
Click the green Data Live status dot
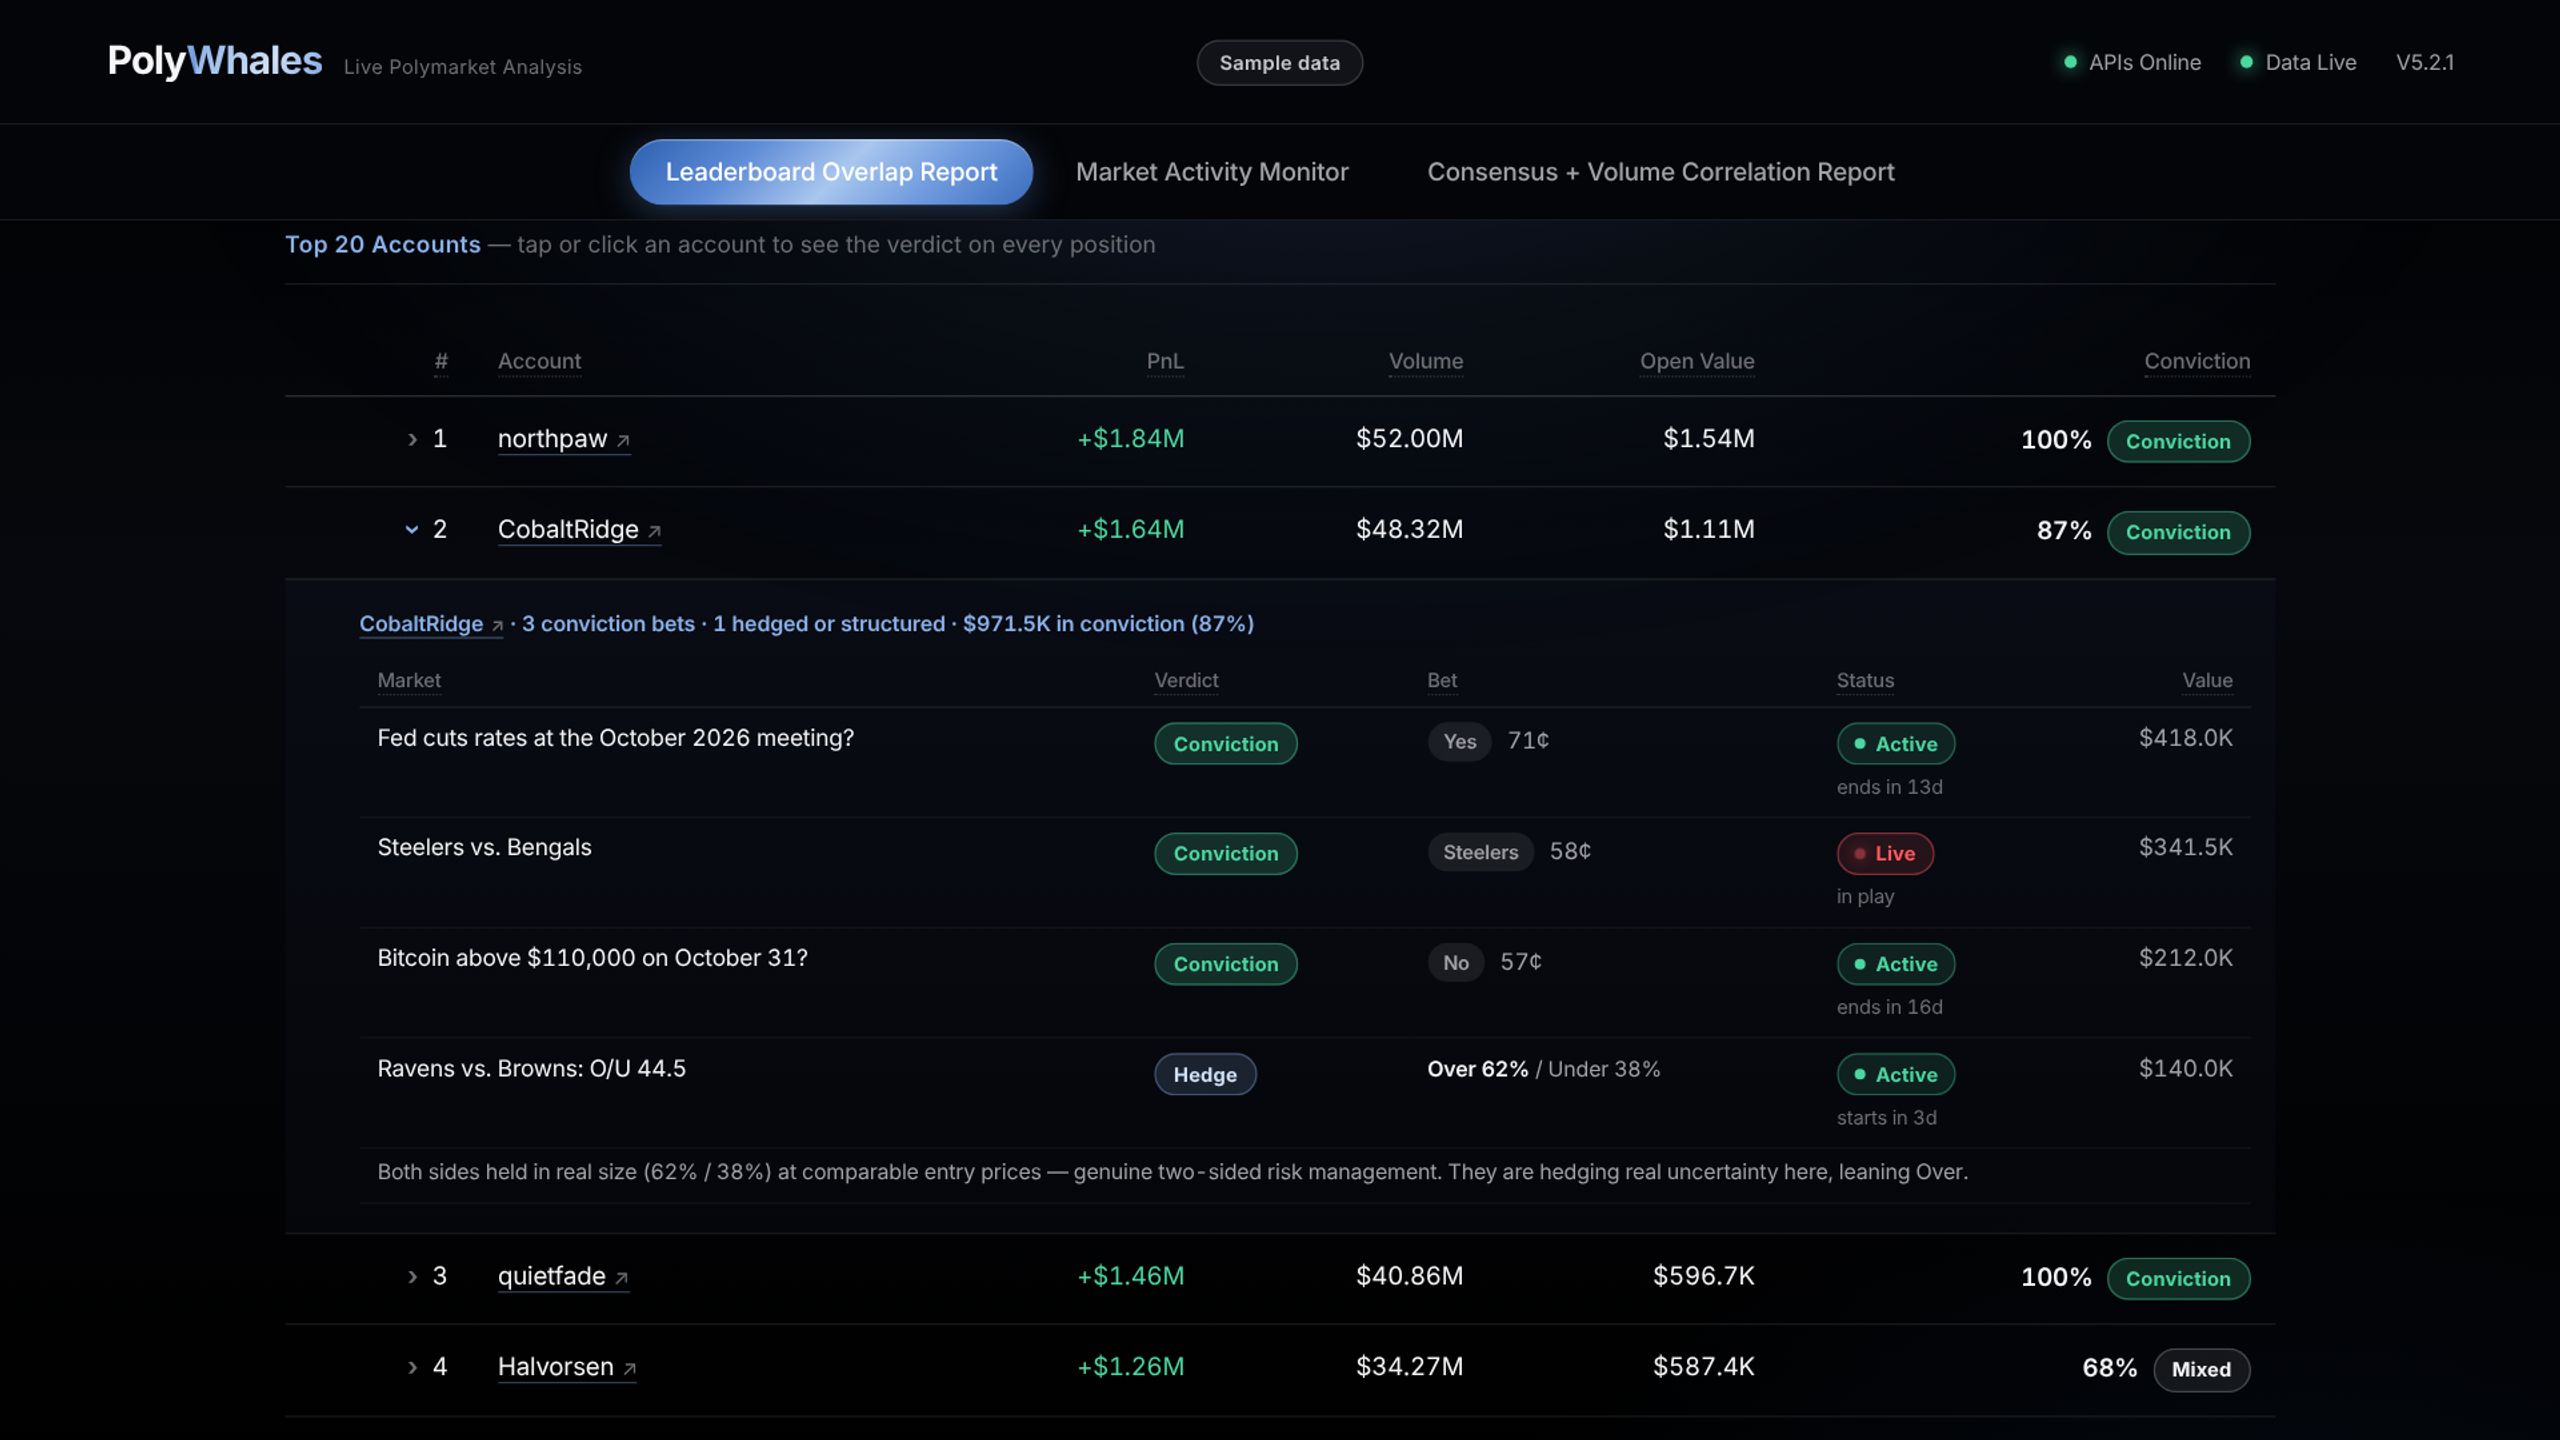click(2246, 62)
